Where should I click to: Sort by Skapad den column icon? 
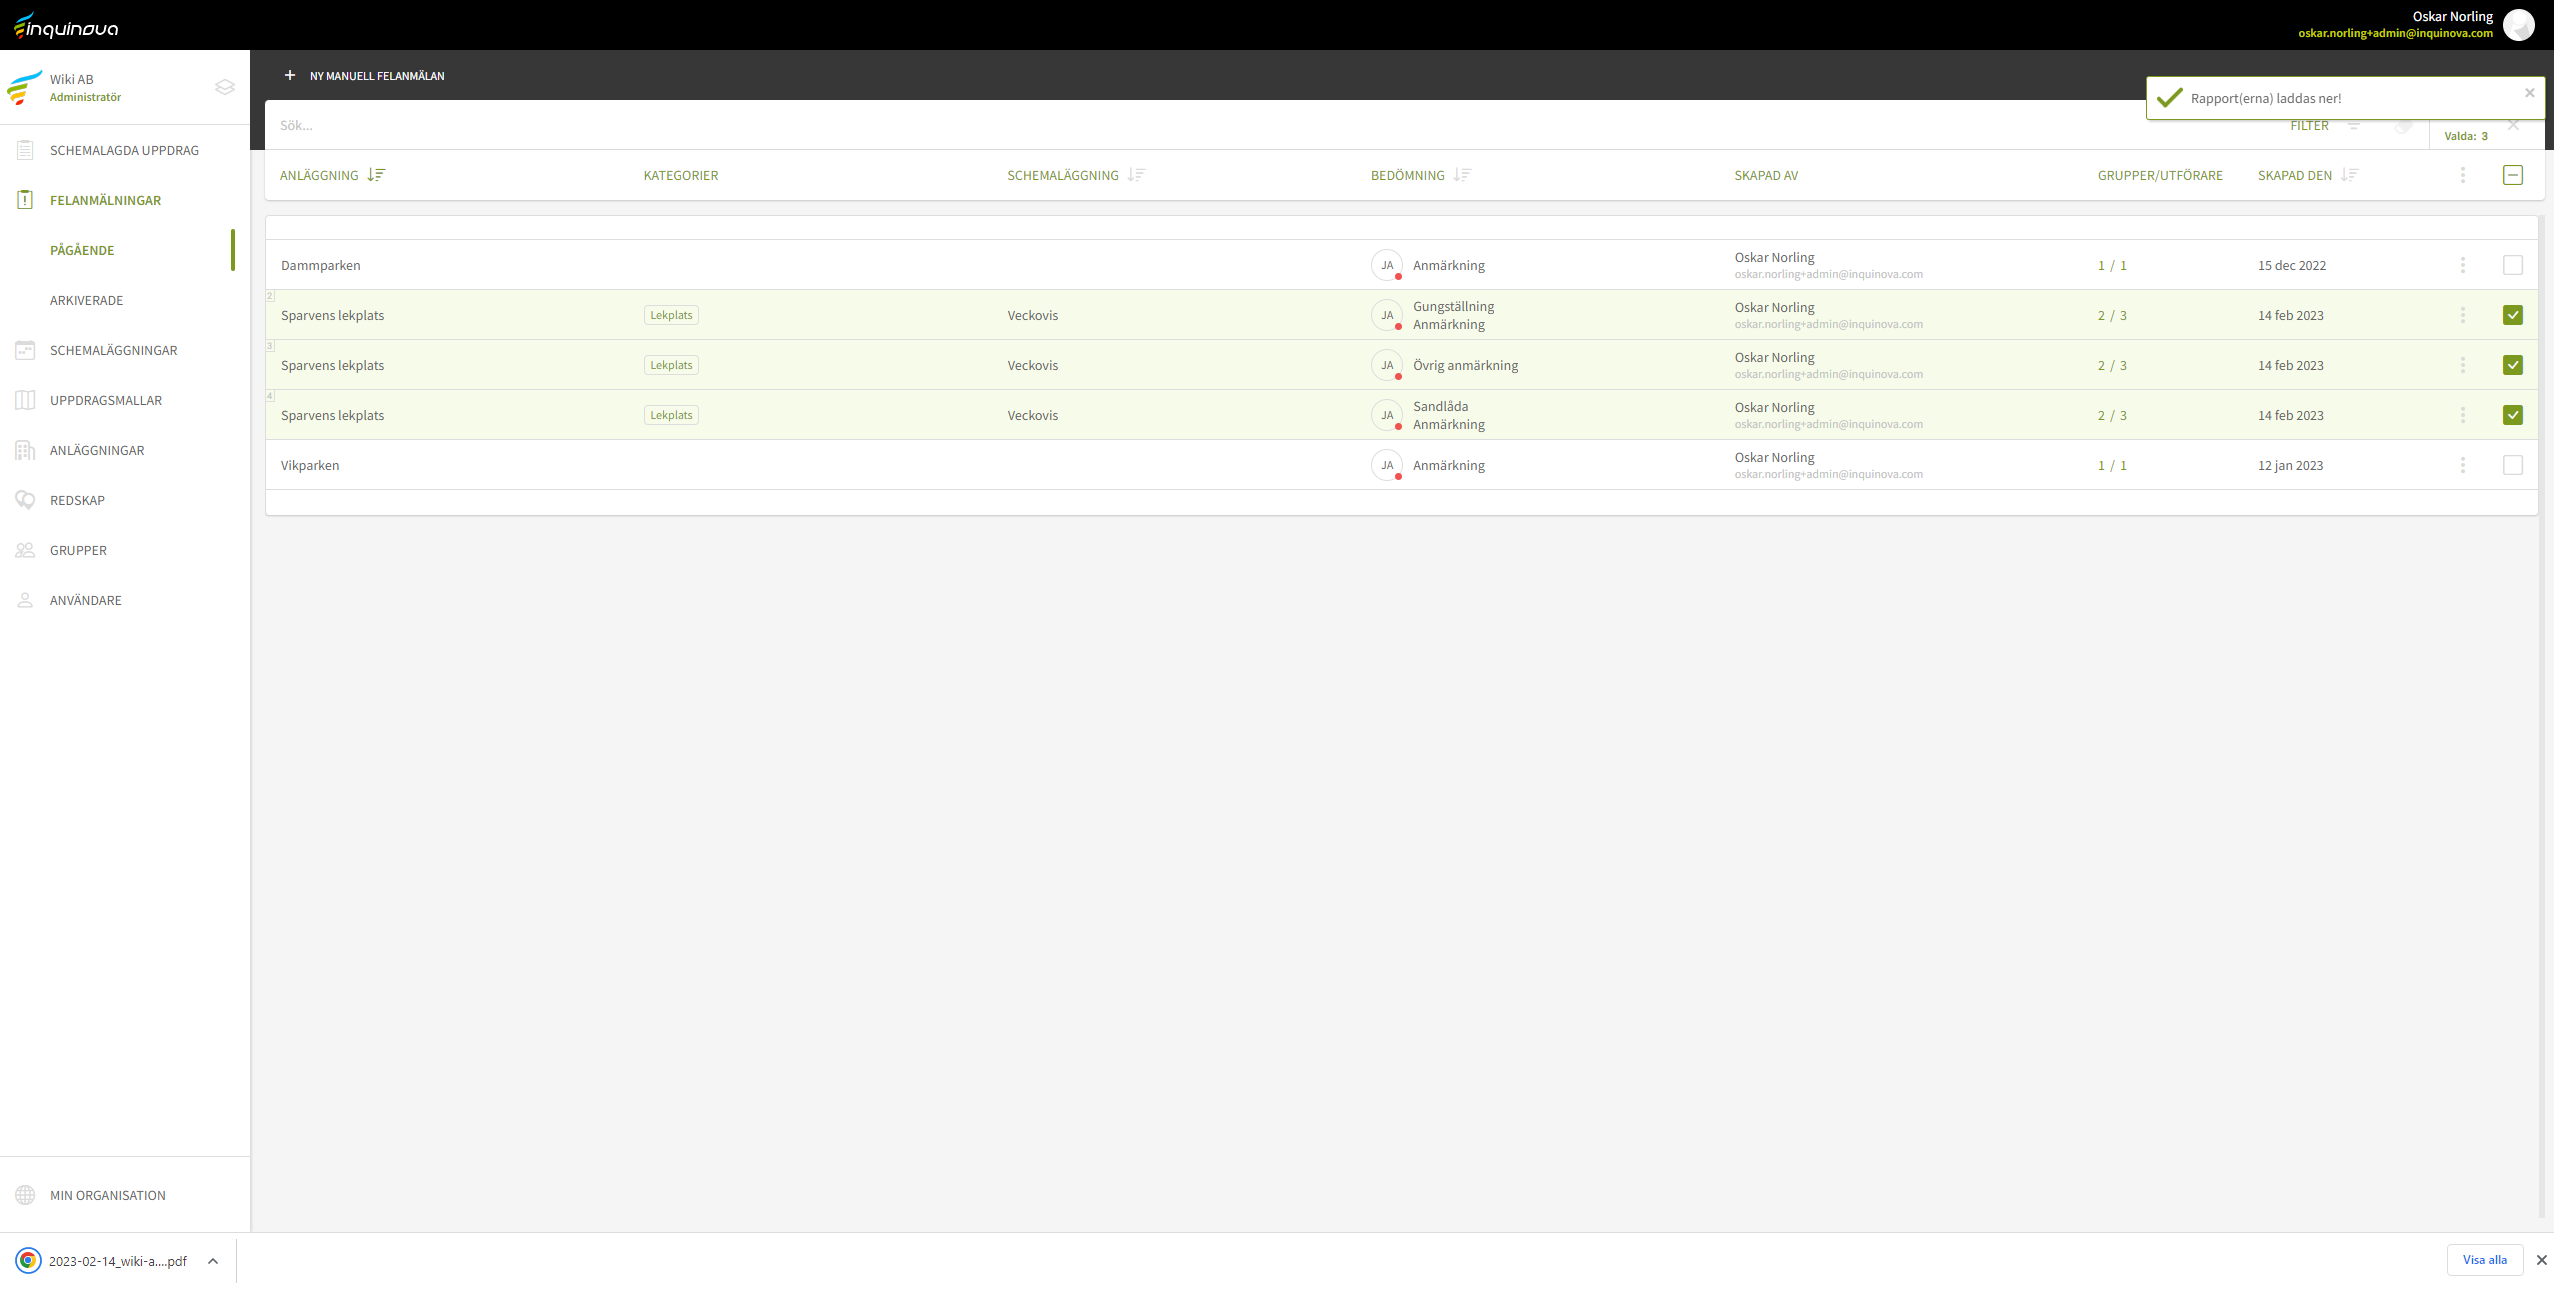click(2349, 175)
